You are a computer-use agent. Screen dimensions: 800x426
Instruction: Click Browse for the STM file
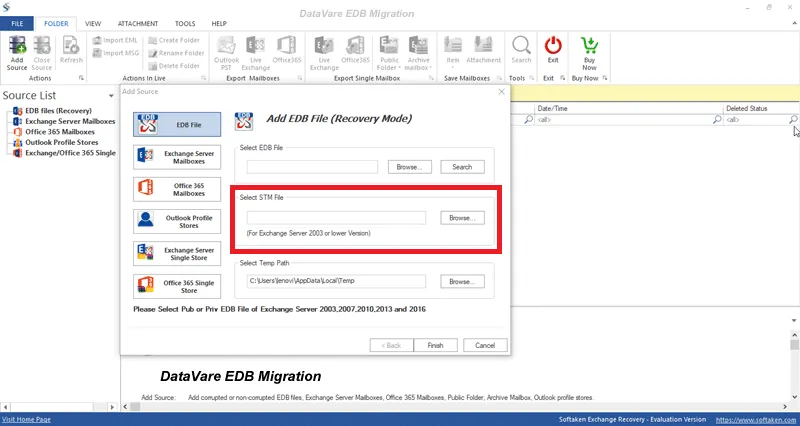tap(462, 218)
